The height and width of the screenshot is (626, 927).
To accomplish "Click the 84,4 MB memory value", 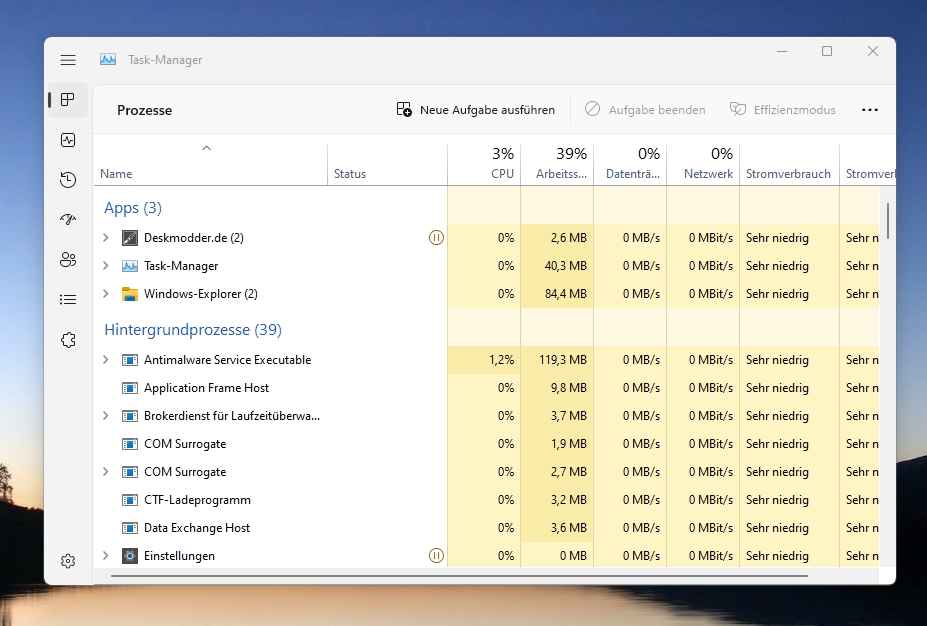I will [x=566, y=294].
